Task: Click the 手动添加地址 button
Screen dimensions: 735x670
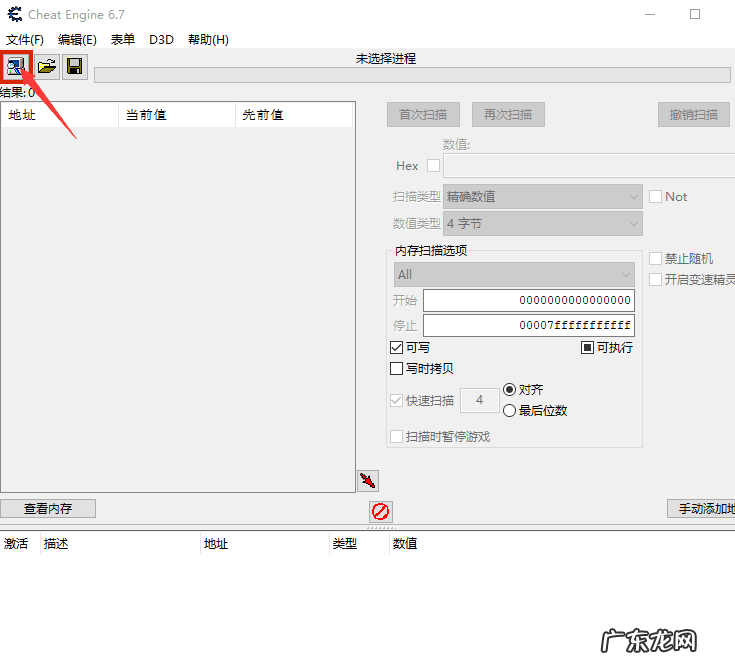Action: pos(701,509)
